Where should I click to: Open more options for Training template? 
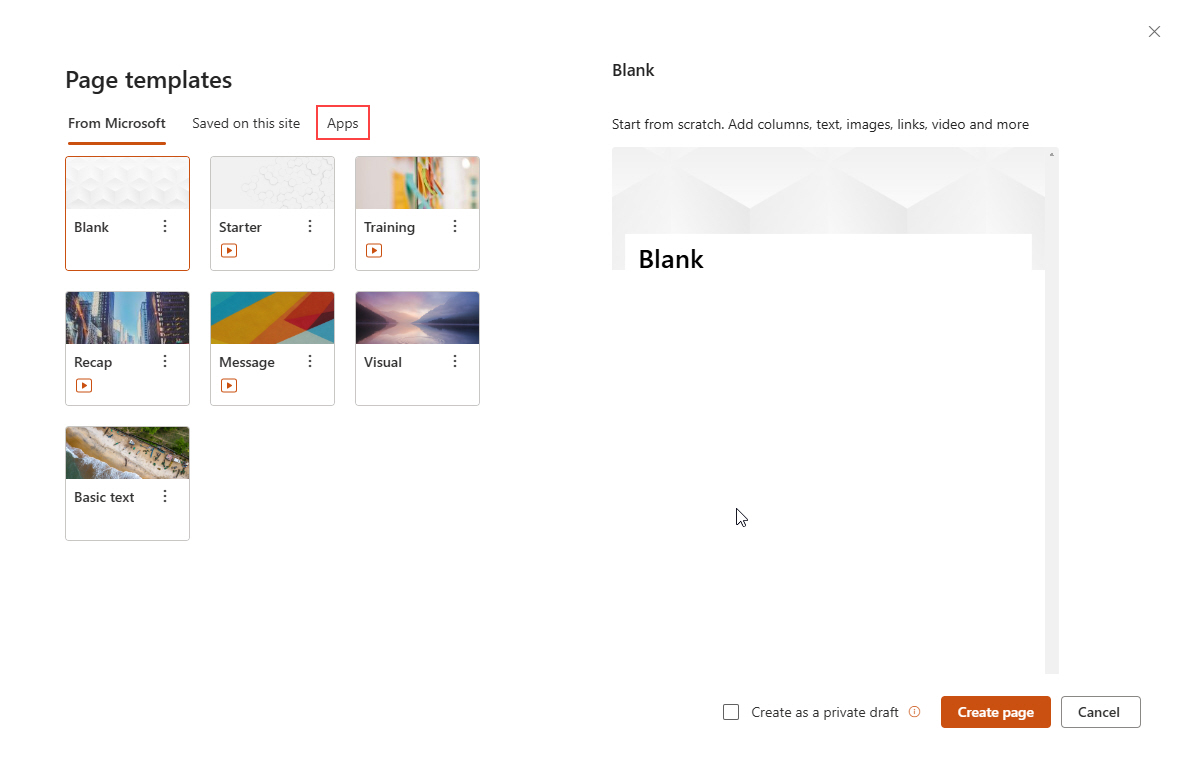pyautogui.click(x=455, y=227)
